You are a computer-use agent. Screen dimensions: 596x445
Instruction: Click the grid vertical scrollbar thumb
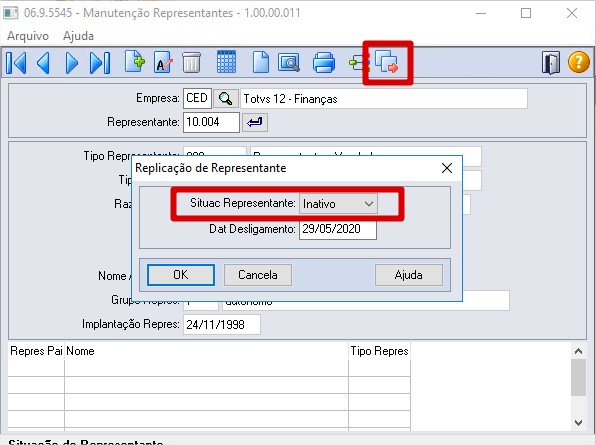click(x=579, y=378)
